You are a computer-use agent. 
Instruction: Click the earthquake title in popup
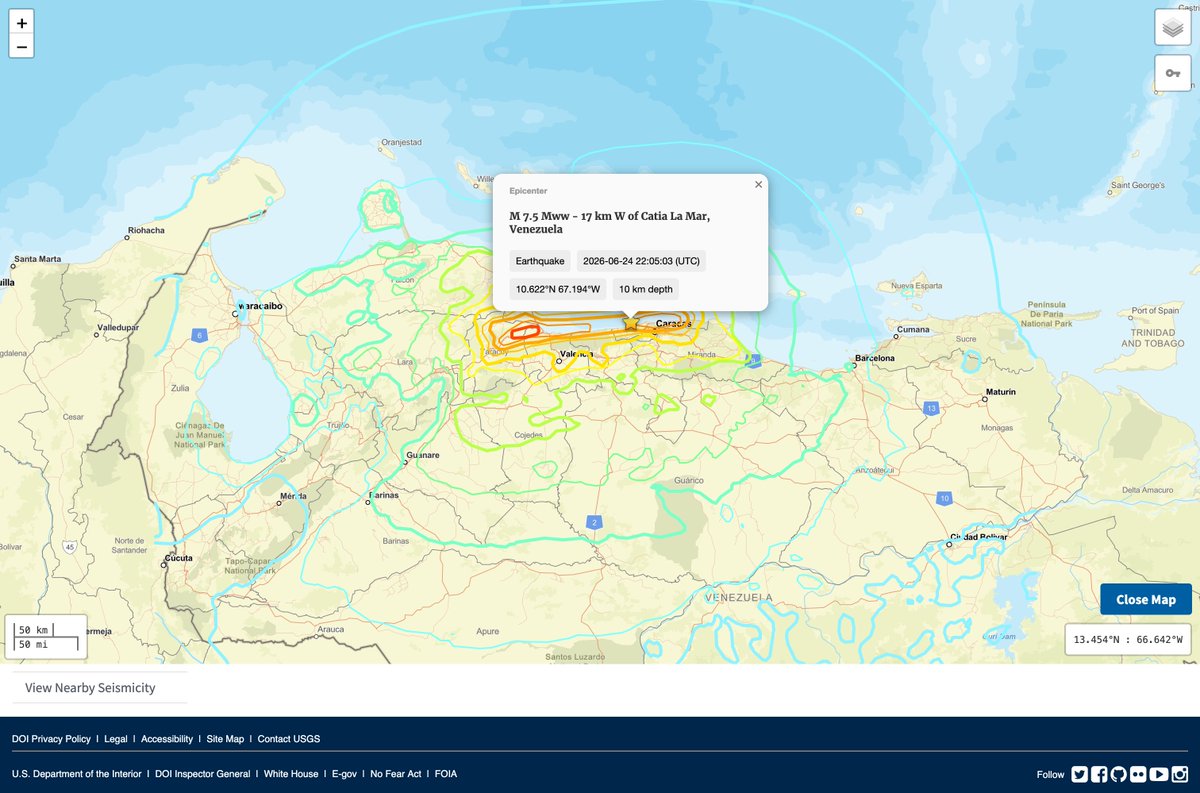[610, 223]
